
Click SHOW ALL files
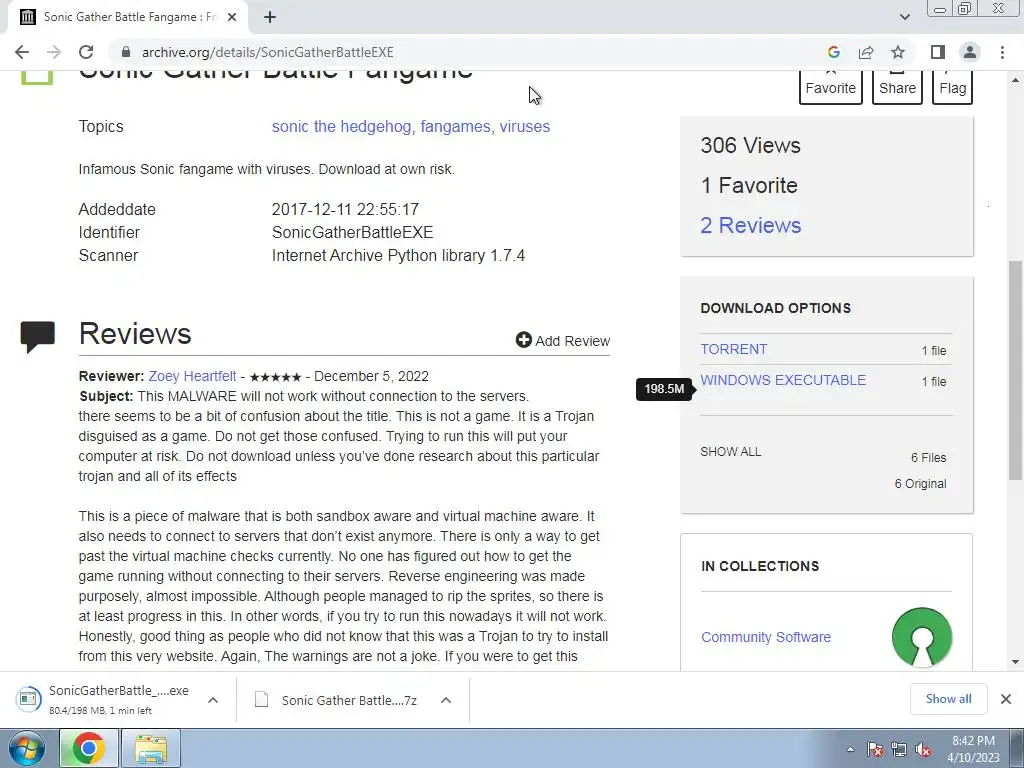point(730,452)
